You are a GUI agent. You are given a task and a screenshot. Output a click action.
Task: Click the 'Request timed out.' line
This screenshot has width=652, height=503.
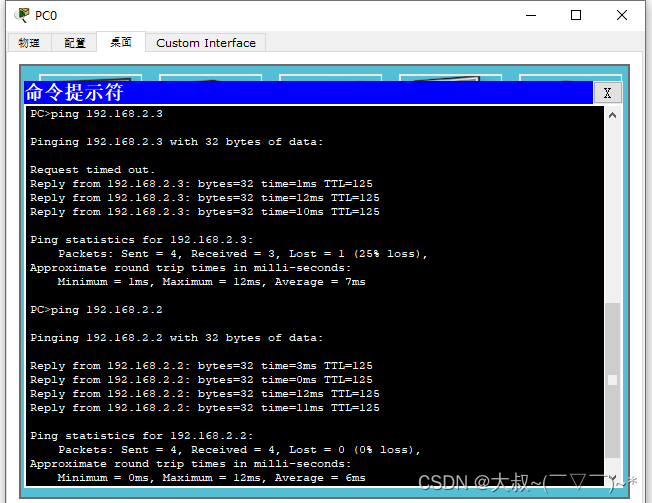(x=92, y=170)
